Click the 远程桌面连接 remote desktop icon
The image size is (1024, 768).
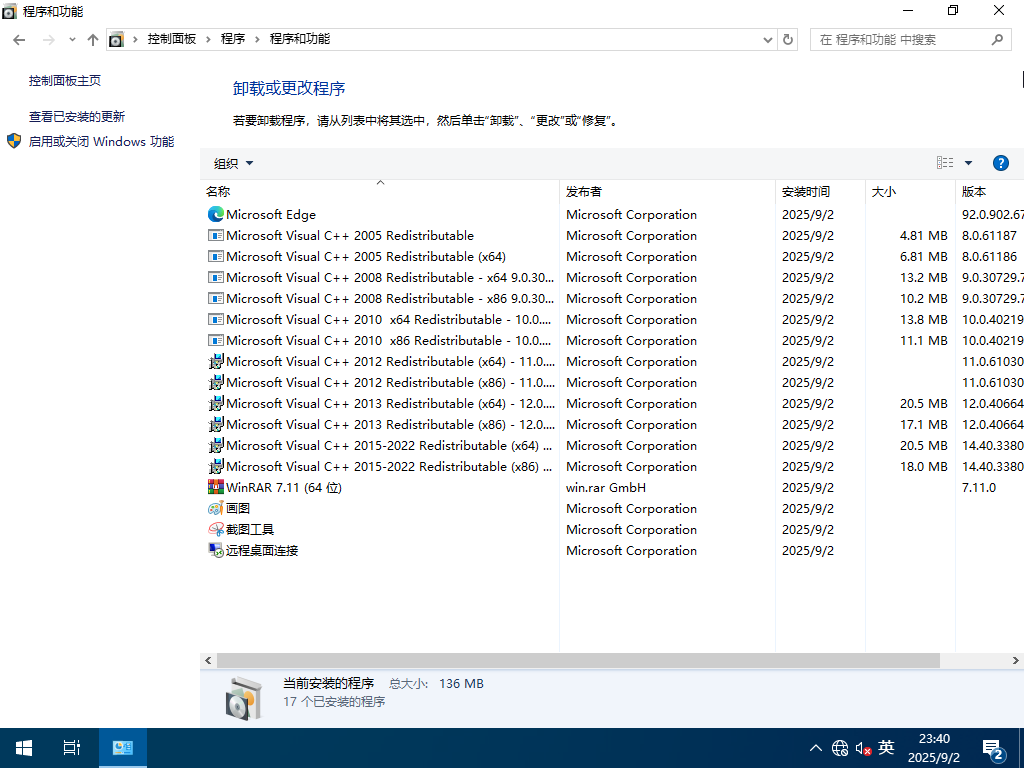[x=215, y=550]
